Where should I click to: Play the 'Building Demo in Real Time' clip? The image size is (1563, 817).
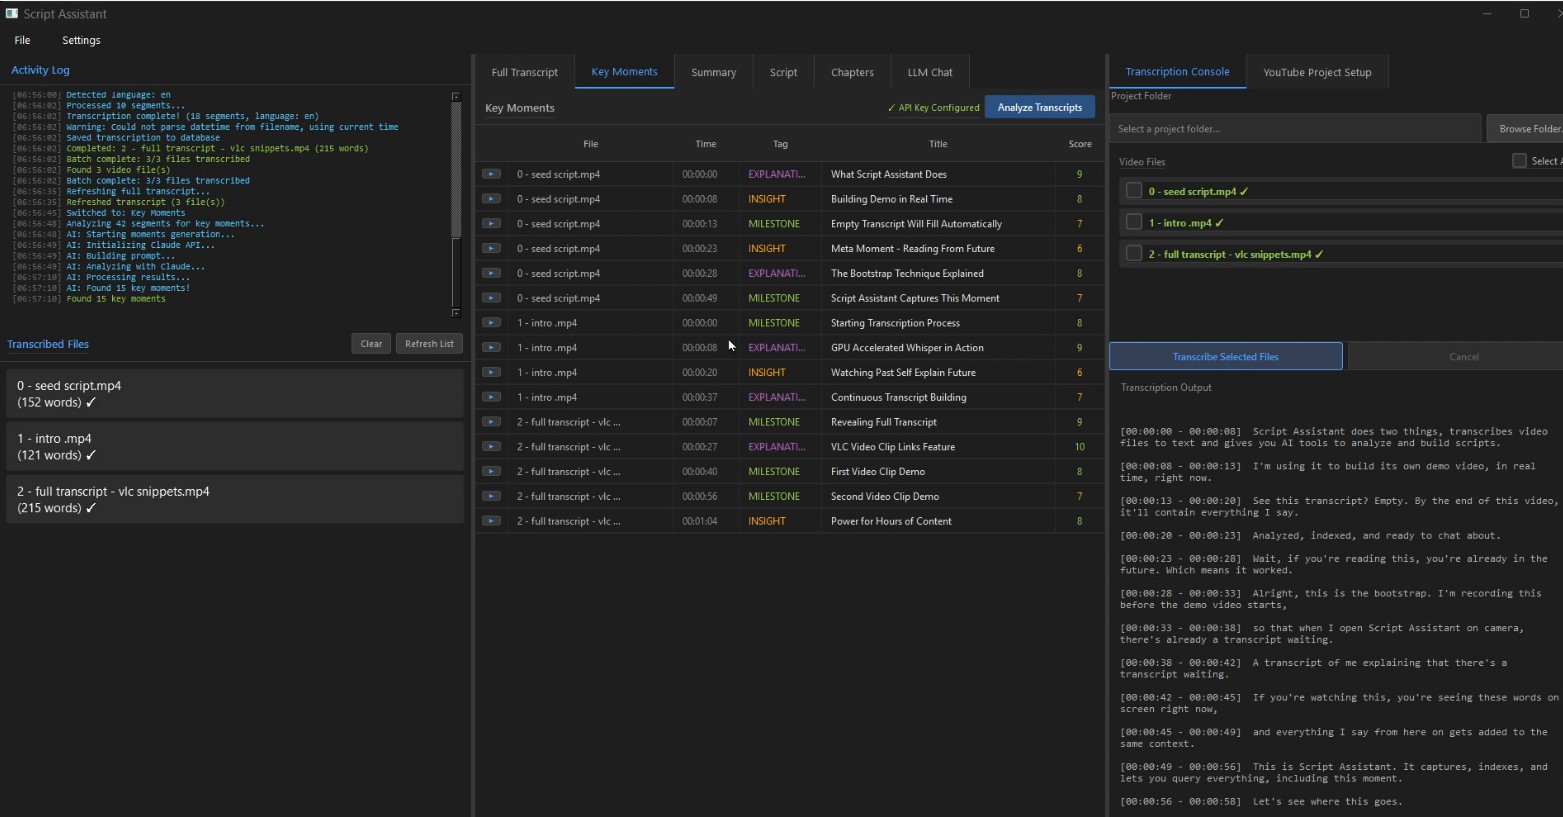tap(491, 199)
